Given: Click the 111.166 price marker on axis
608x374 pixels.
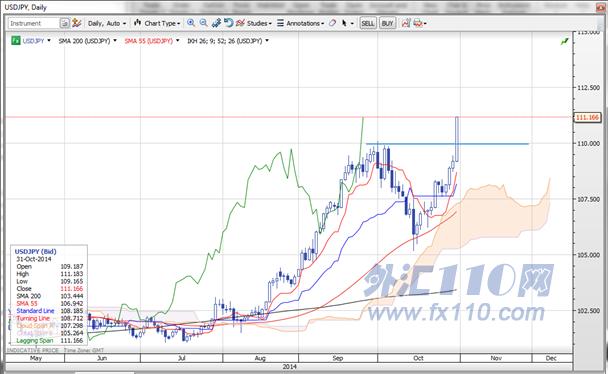Looking at the screenshot, I should (587, 117).
